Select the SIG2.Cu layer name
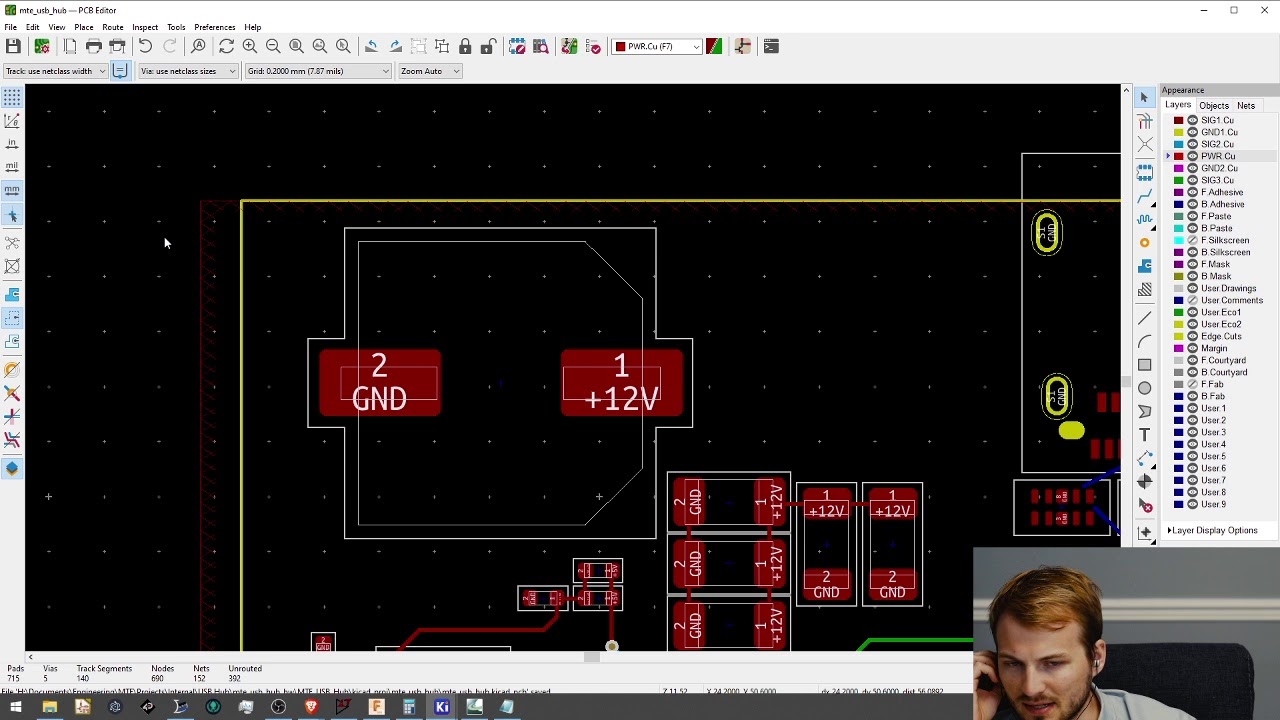This screenshot has width=1280, height=720. click(1217, 144)
